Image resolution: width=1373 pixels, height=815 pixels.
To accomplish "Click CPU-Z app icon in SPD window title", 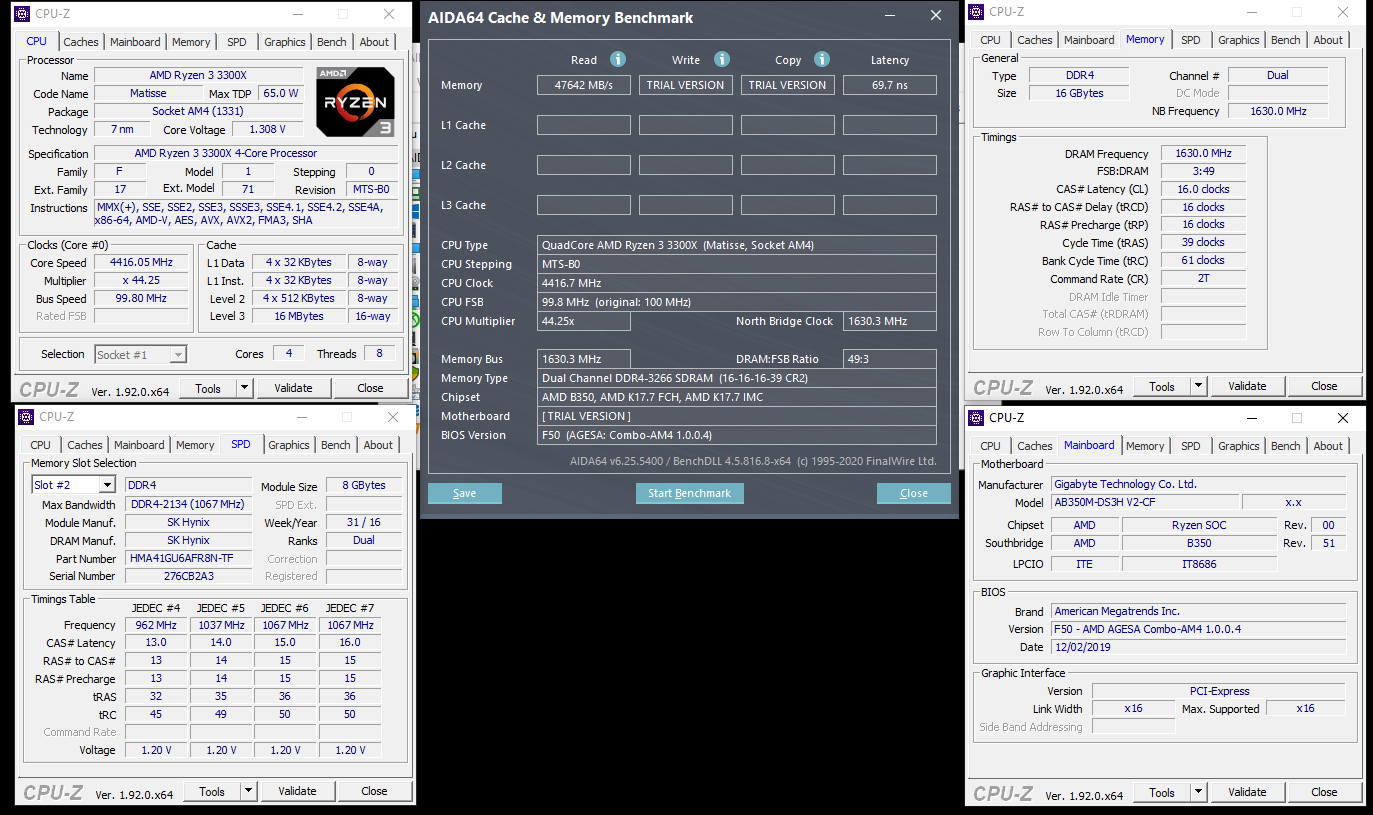I will tap(27, 417).
